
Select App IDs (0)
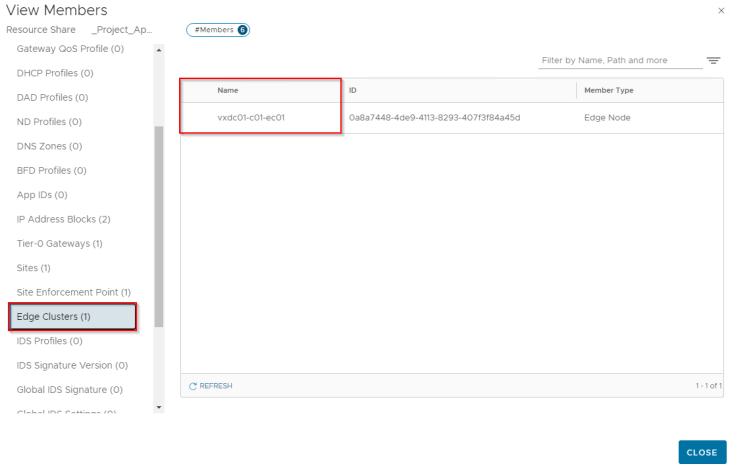(42, 195)
